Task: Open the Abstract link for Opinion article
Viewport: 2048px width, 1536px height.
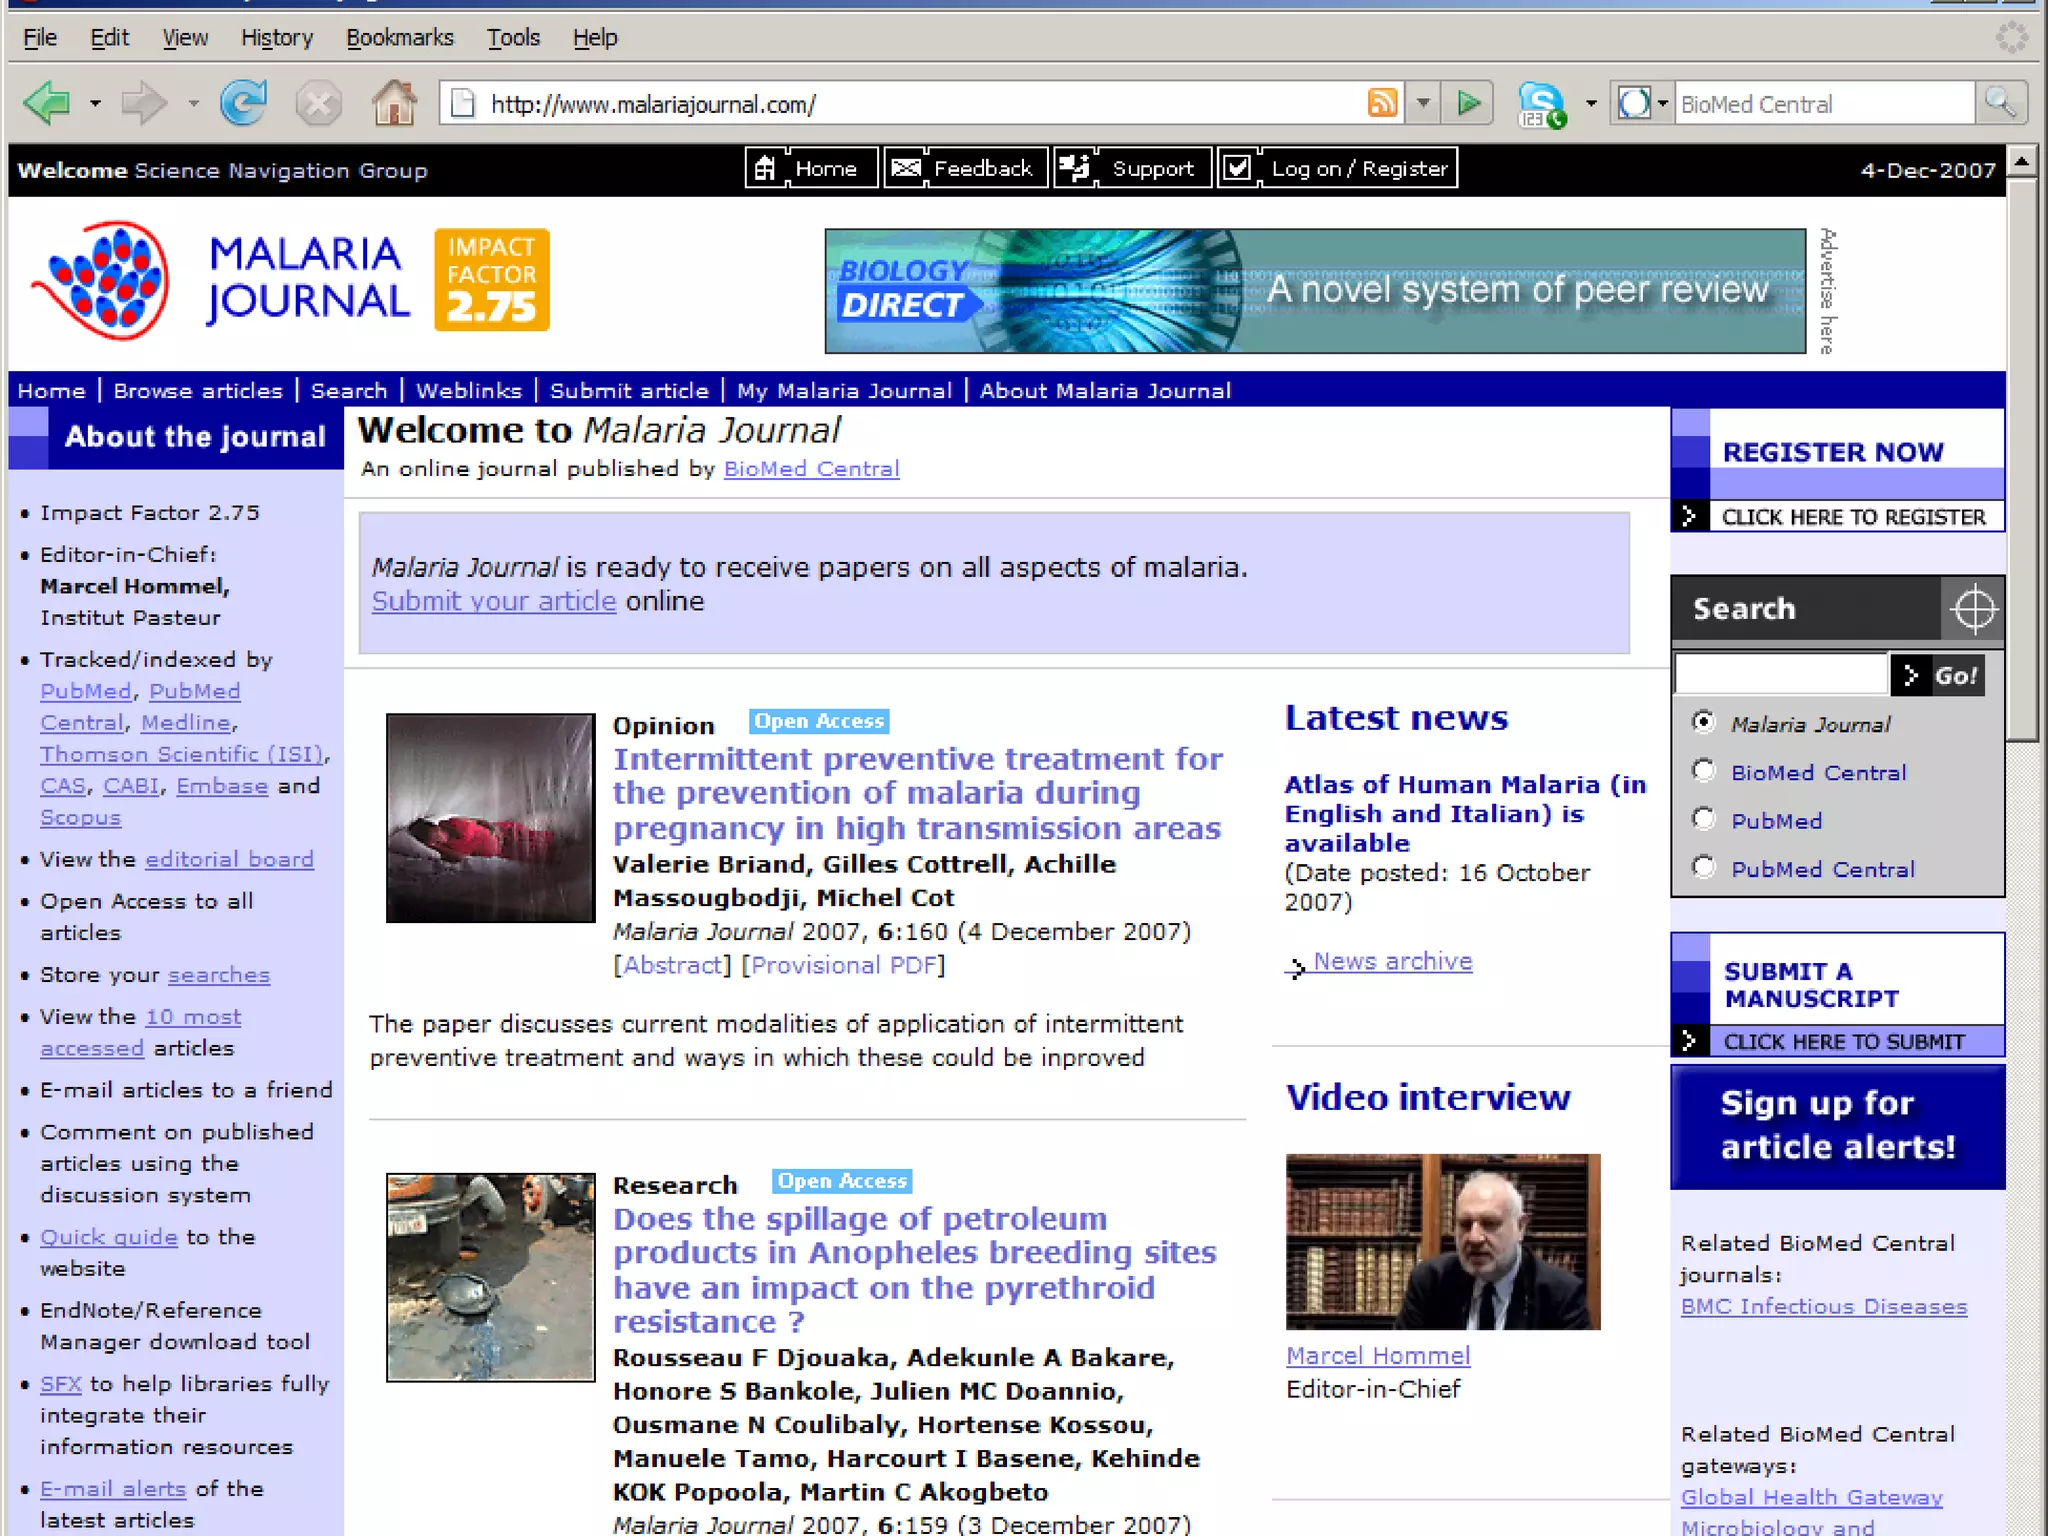Action: tap(673, 965)
